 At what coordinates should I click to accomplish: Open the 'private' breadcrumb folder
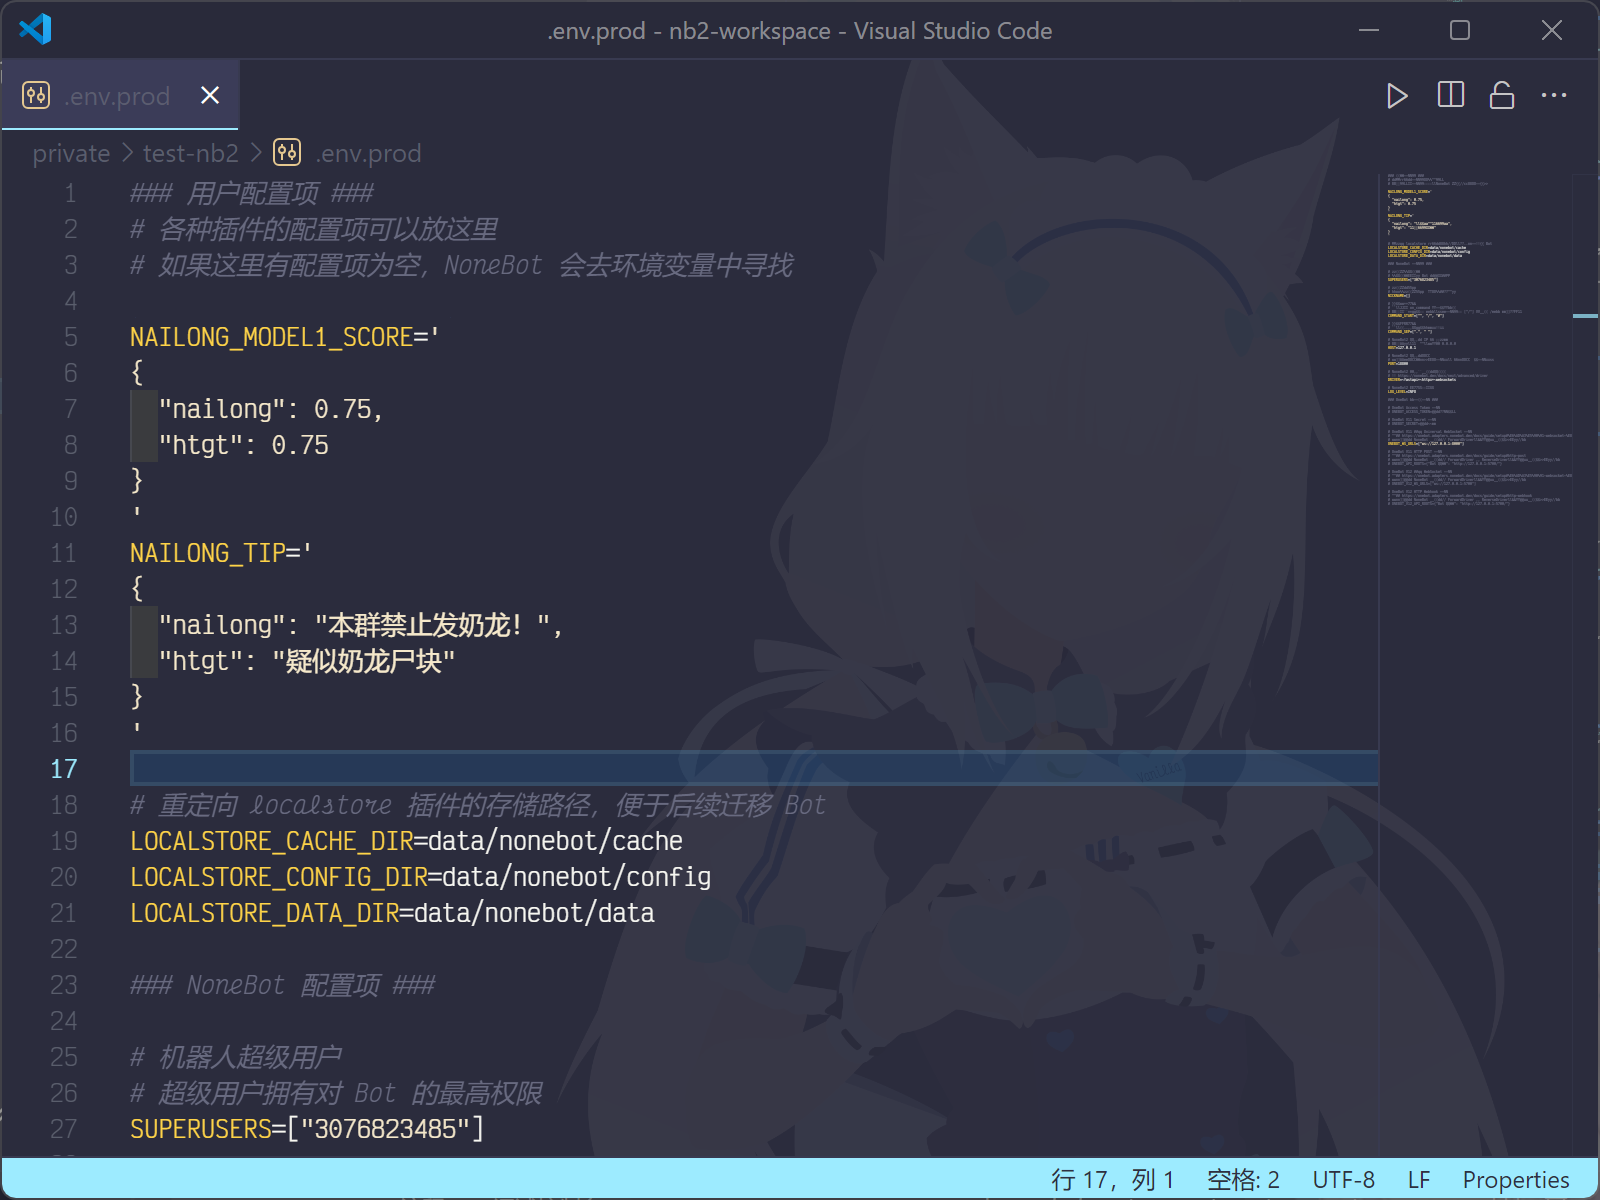[71, 153]
